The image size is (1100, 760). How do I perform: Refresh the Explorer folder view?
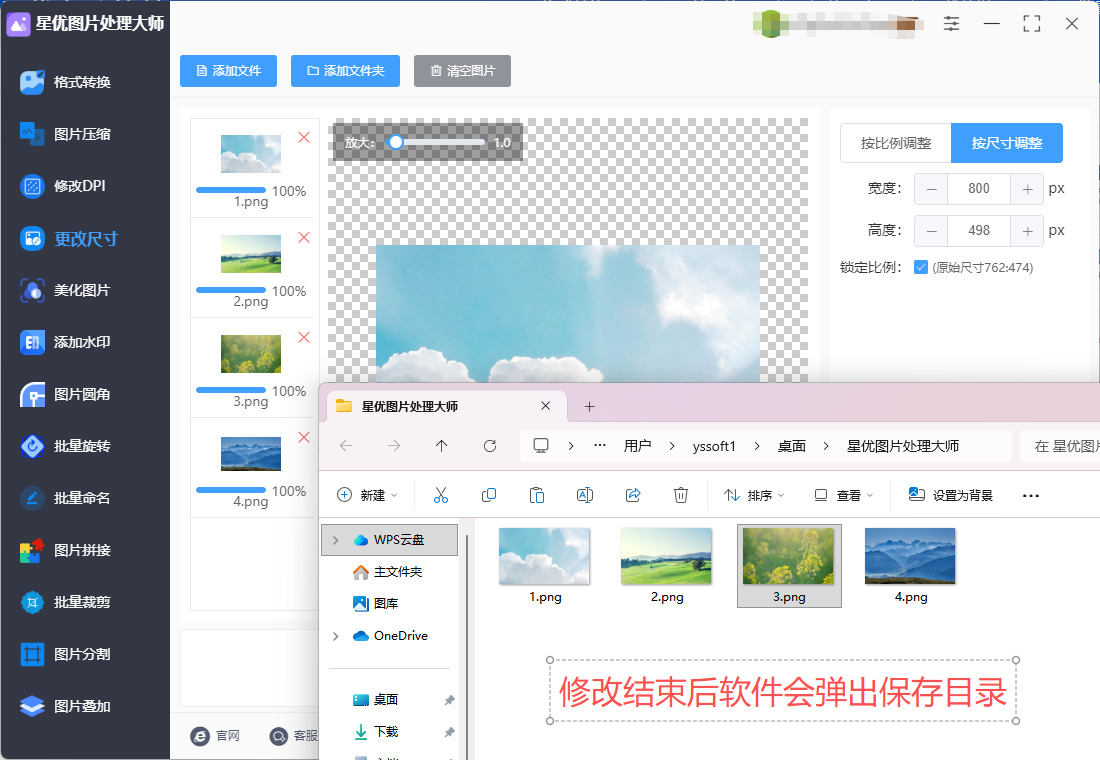click(x=490, y=446)
